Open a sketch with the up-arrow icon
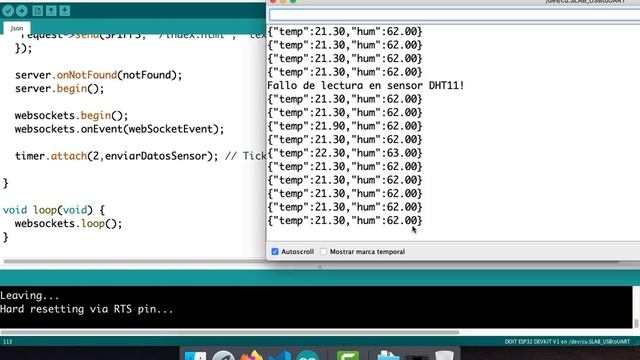640x360 pixels. point(51,11)
